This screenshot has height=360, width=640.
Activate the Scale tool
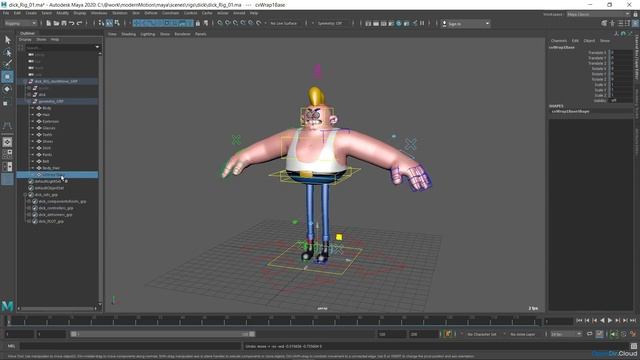pyautogui.click(x=6, y=103)
